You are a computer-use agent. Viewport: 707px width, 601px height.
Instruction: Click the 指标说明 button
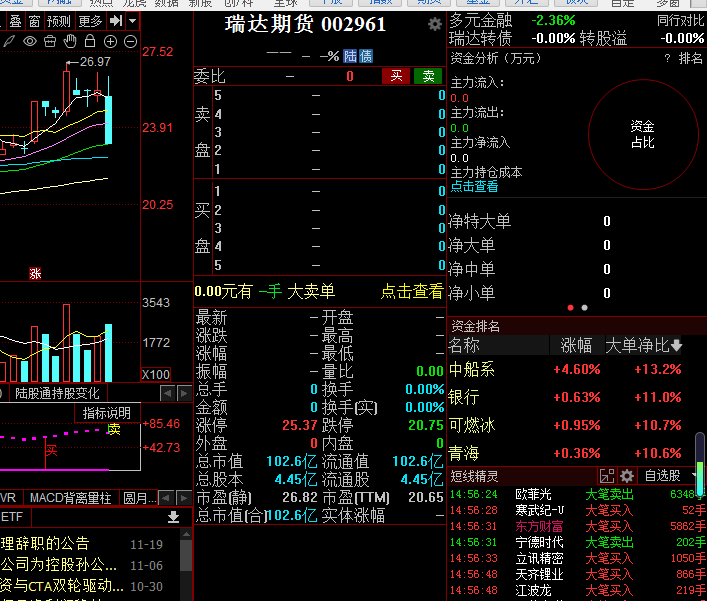107,413
